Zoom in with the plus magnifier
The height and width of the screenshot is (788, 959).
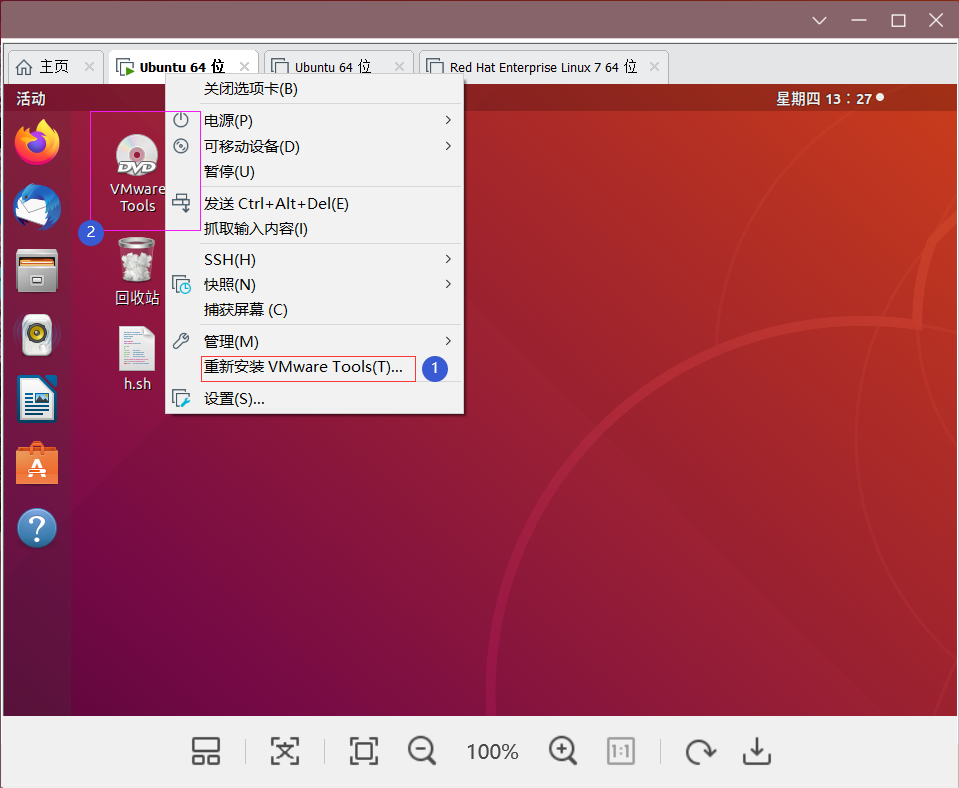[x=563, y=751]
